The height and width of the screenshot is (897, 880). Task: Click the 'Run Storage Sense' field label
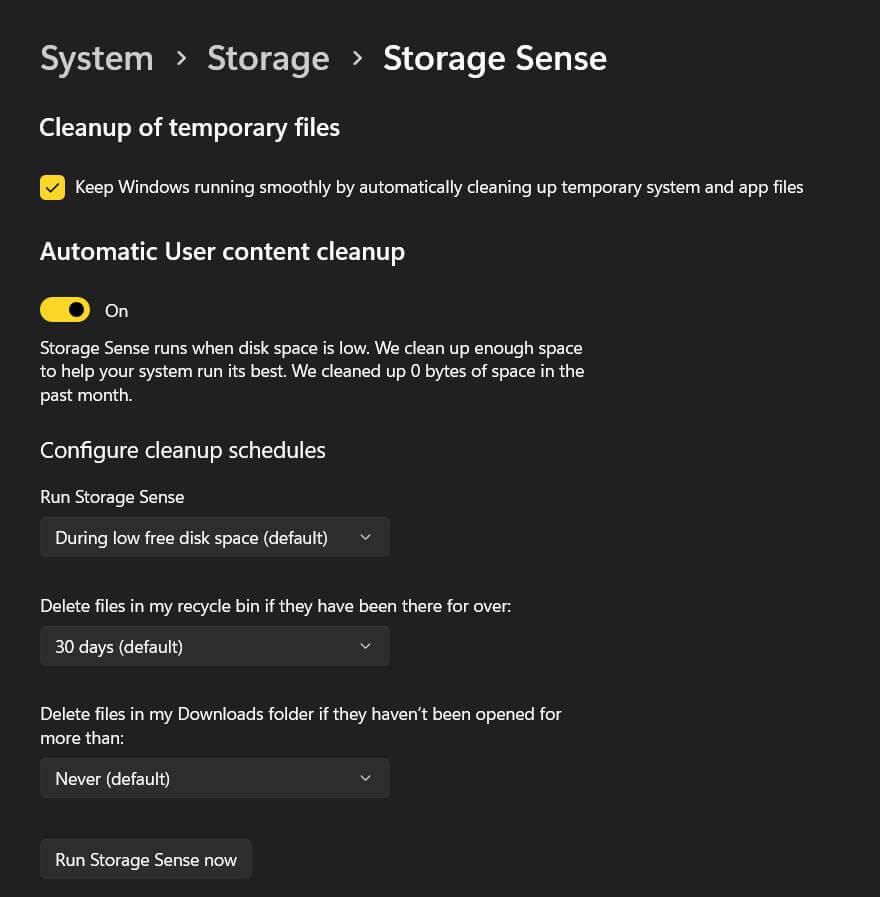(112, 497)
